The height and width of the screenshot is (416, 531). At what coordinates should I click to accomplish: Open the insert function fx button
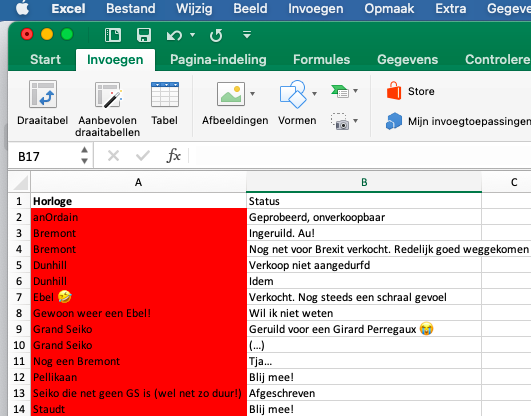point(173,156)
